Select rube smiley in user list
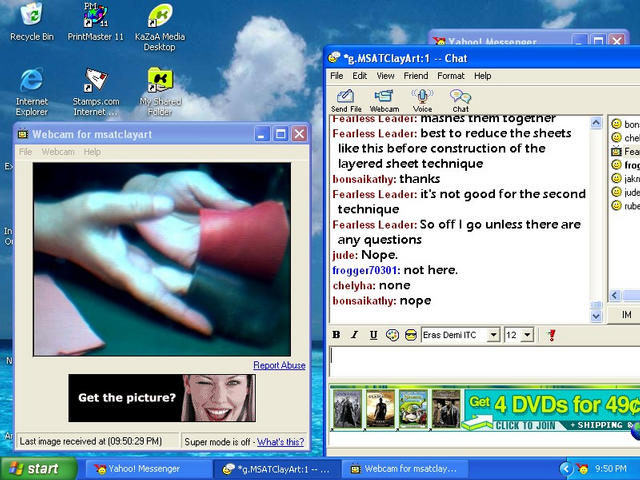Viewport: 640px width, 480px height. coord(616,205)
